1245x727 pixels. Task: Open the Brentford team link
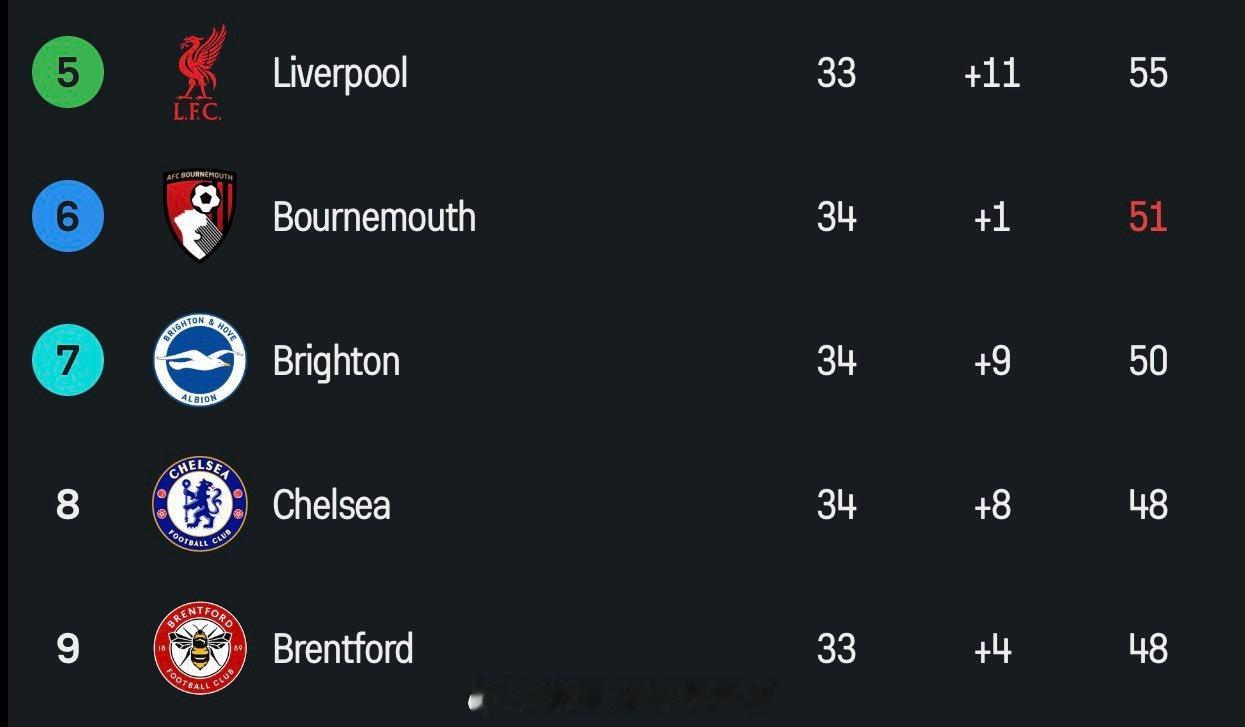[x=343, y=649]
